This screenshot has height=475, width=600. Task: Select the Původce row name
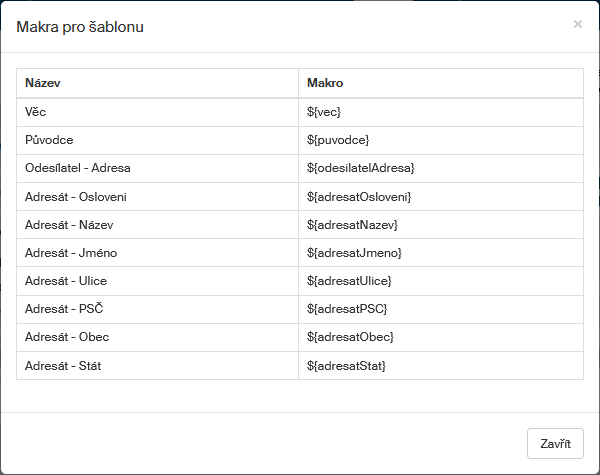pos(49,140)
